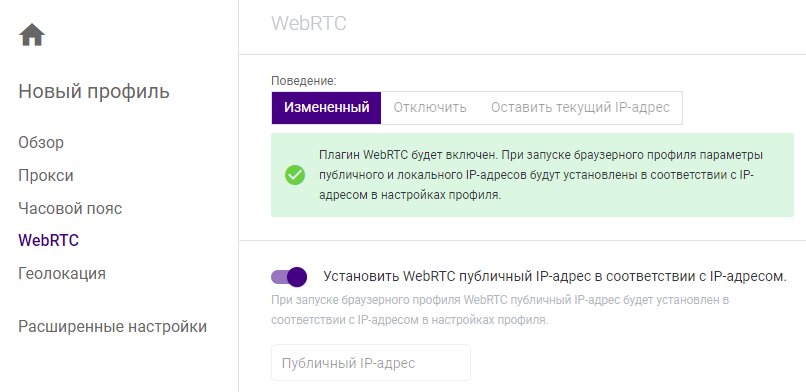Select WebRTC in the sidebar

48,240
